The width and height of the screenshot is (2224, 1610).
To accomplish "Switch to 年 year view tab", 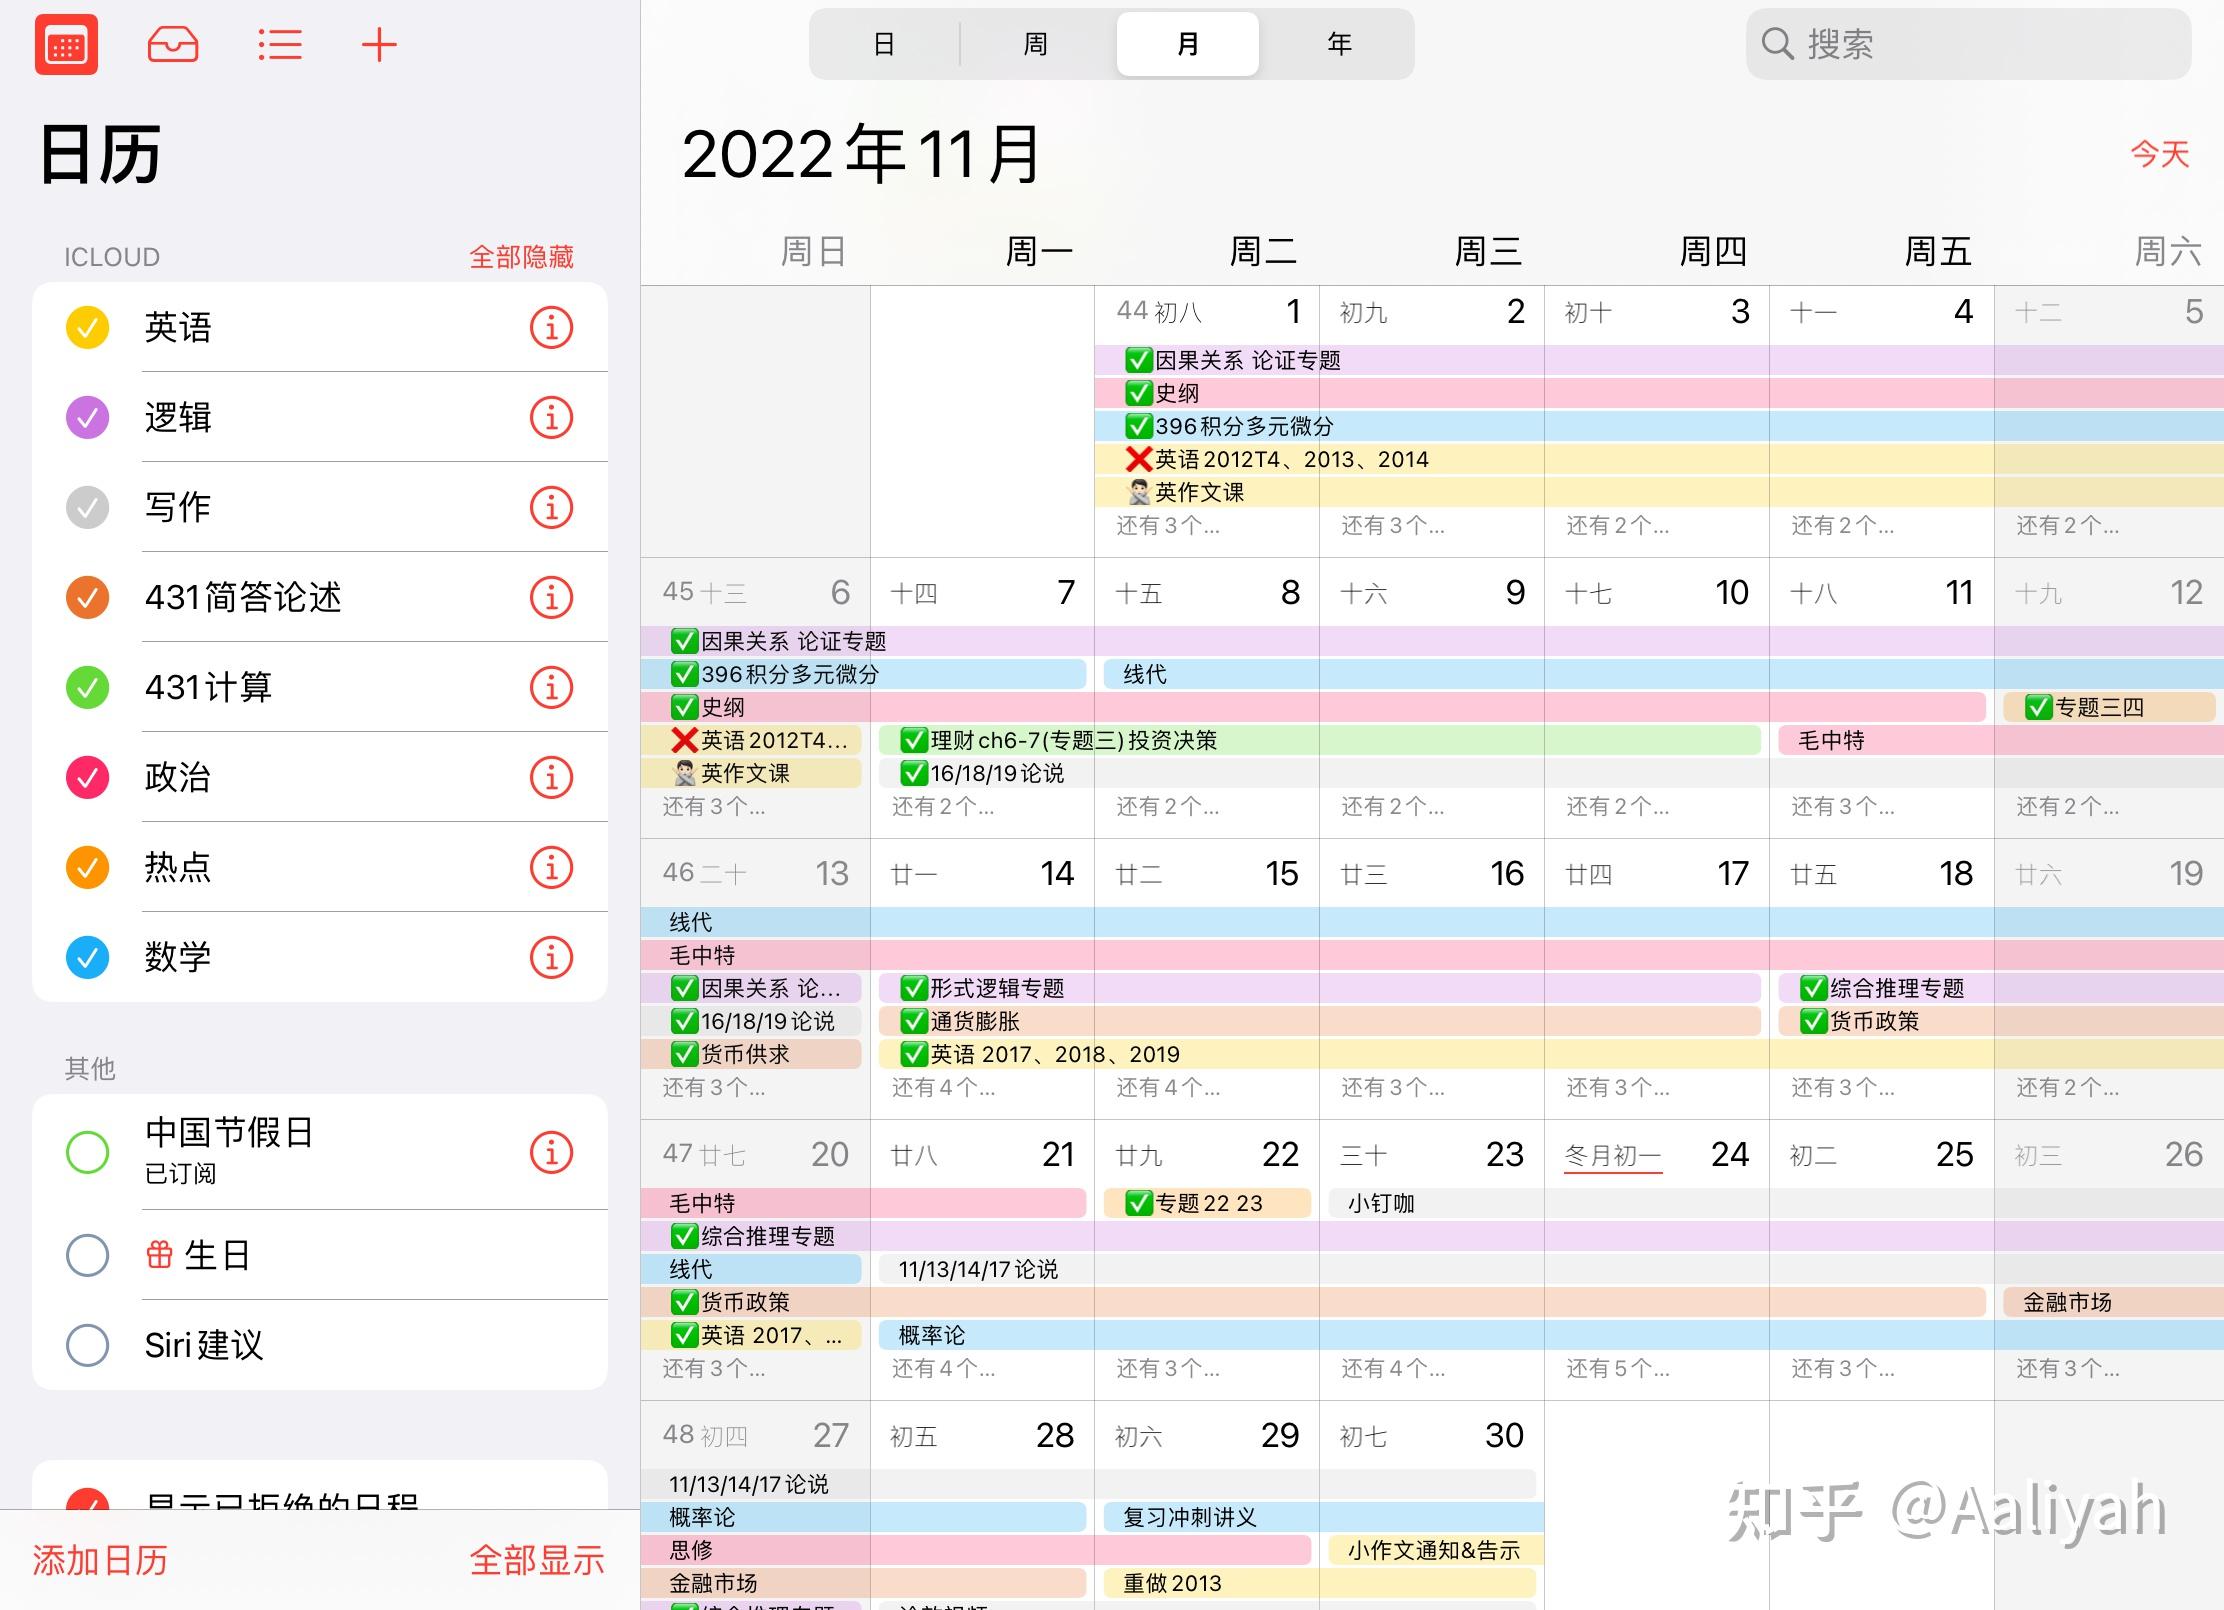I will (1338, 45).
